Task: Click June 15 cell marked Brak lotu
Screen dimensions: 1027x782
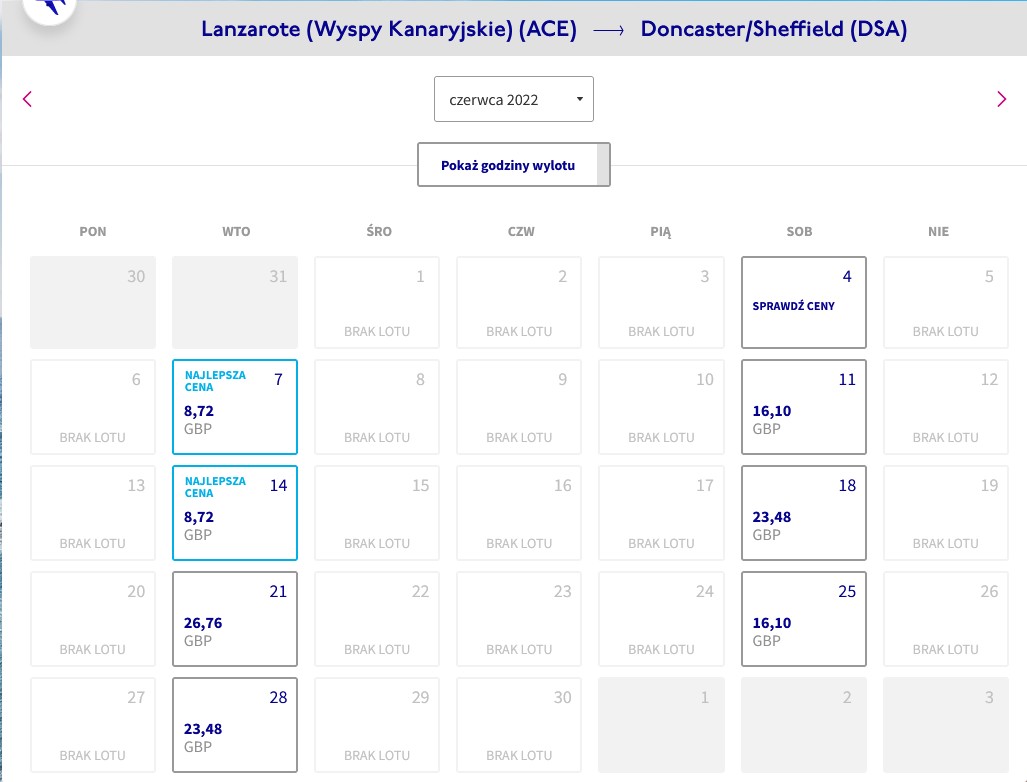Action: (x=377, y=513)
